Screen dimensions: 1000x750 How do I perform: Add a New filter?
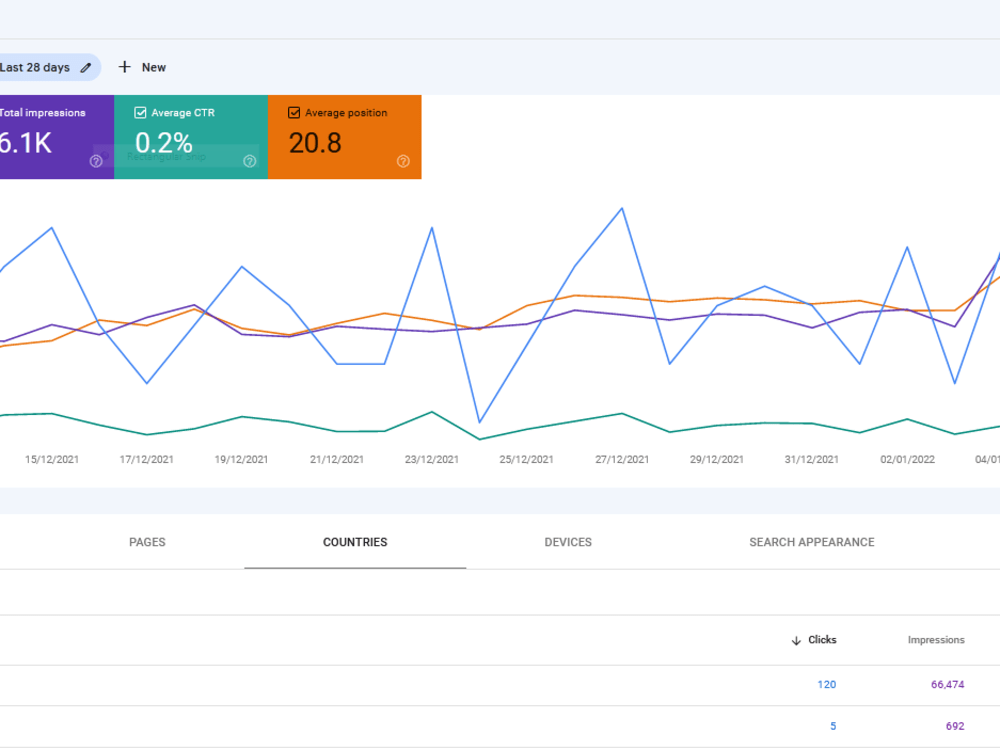(x=142, y=67)
